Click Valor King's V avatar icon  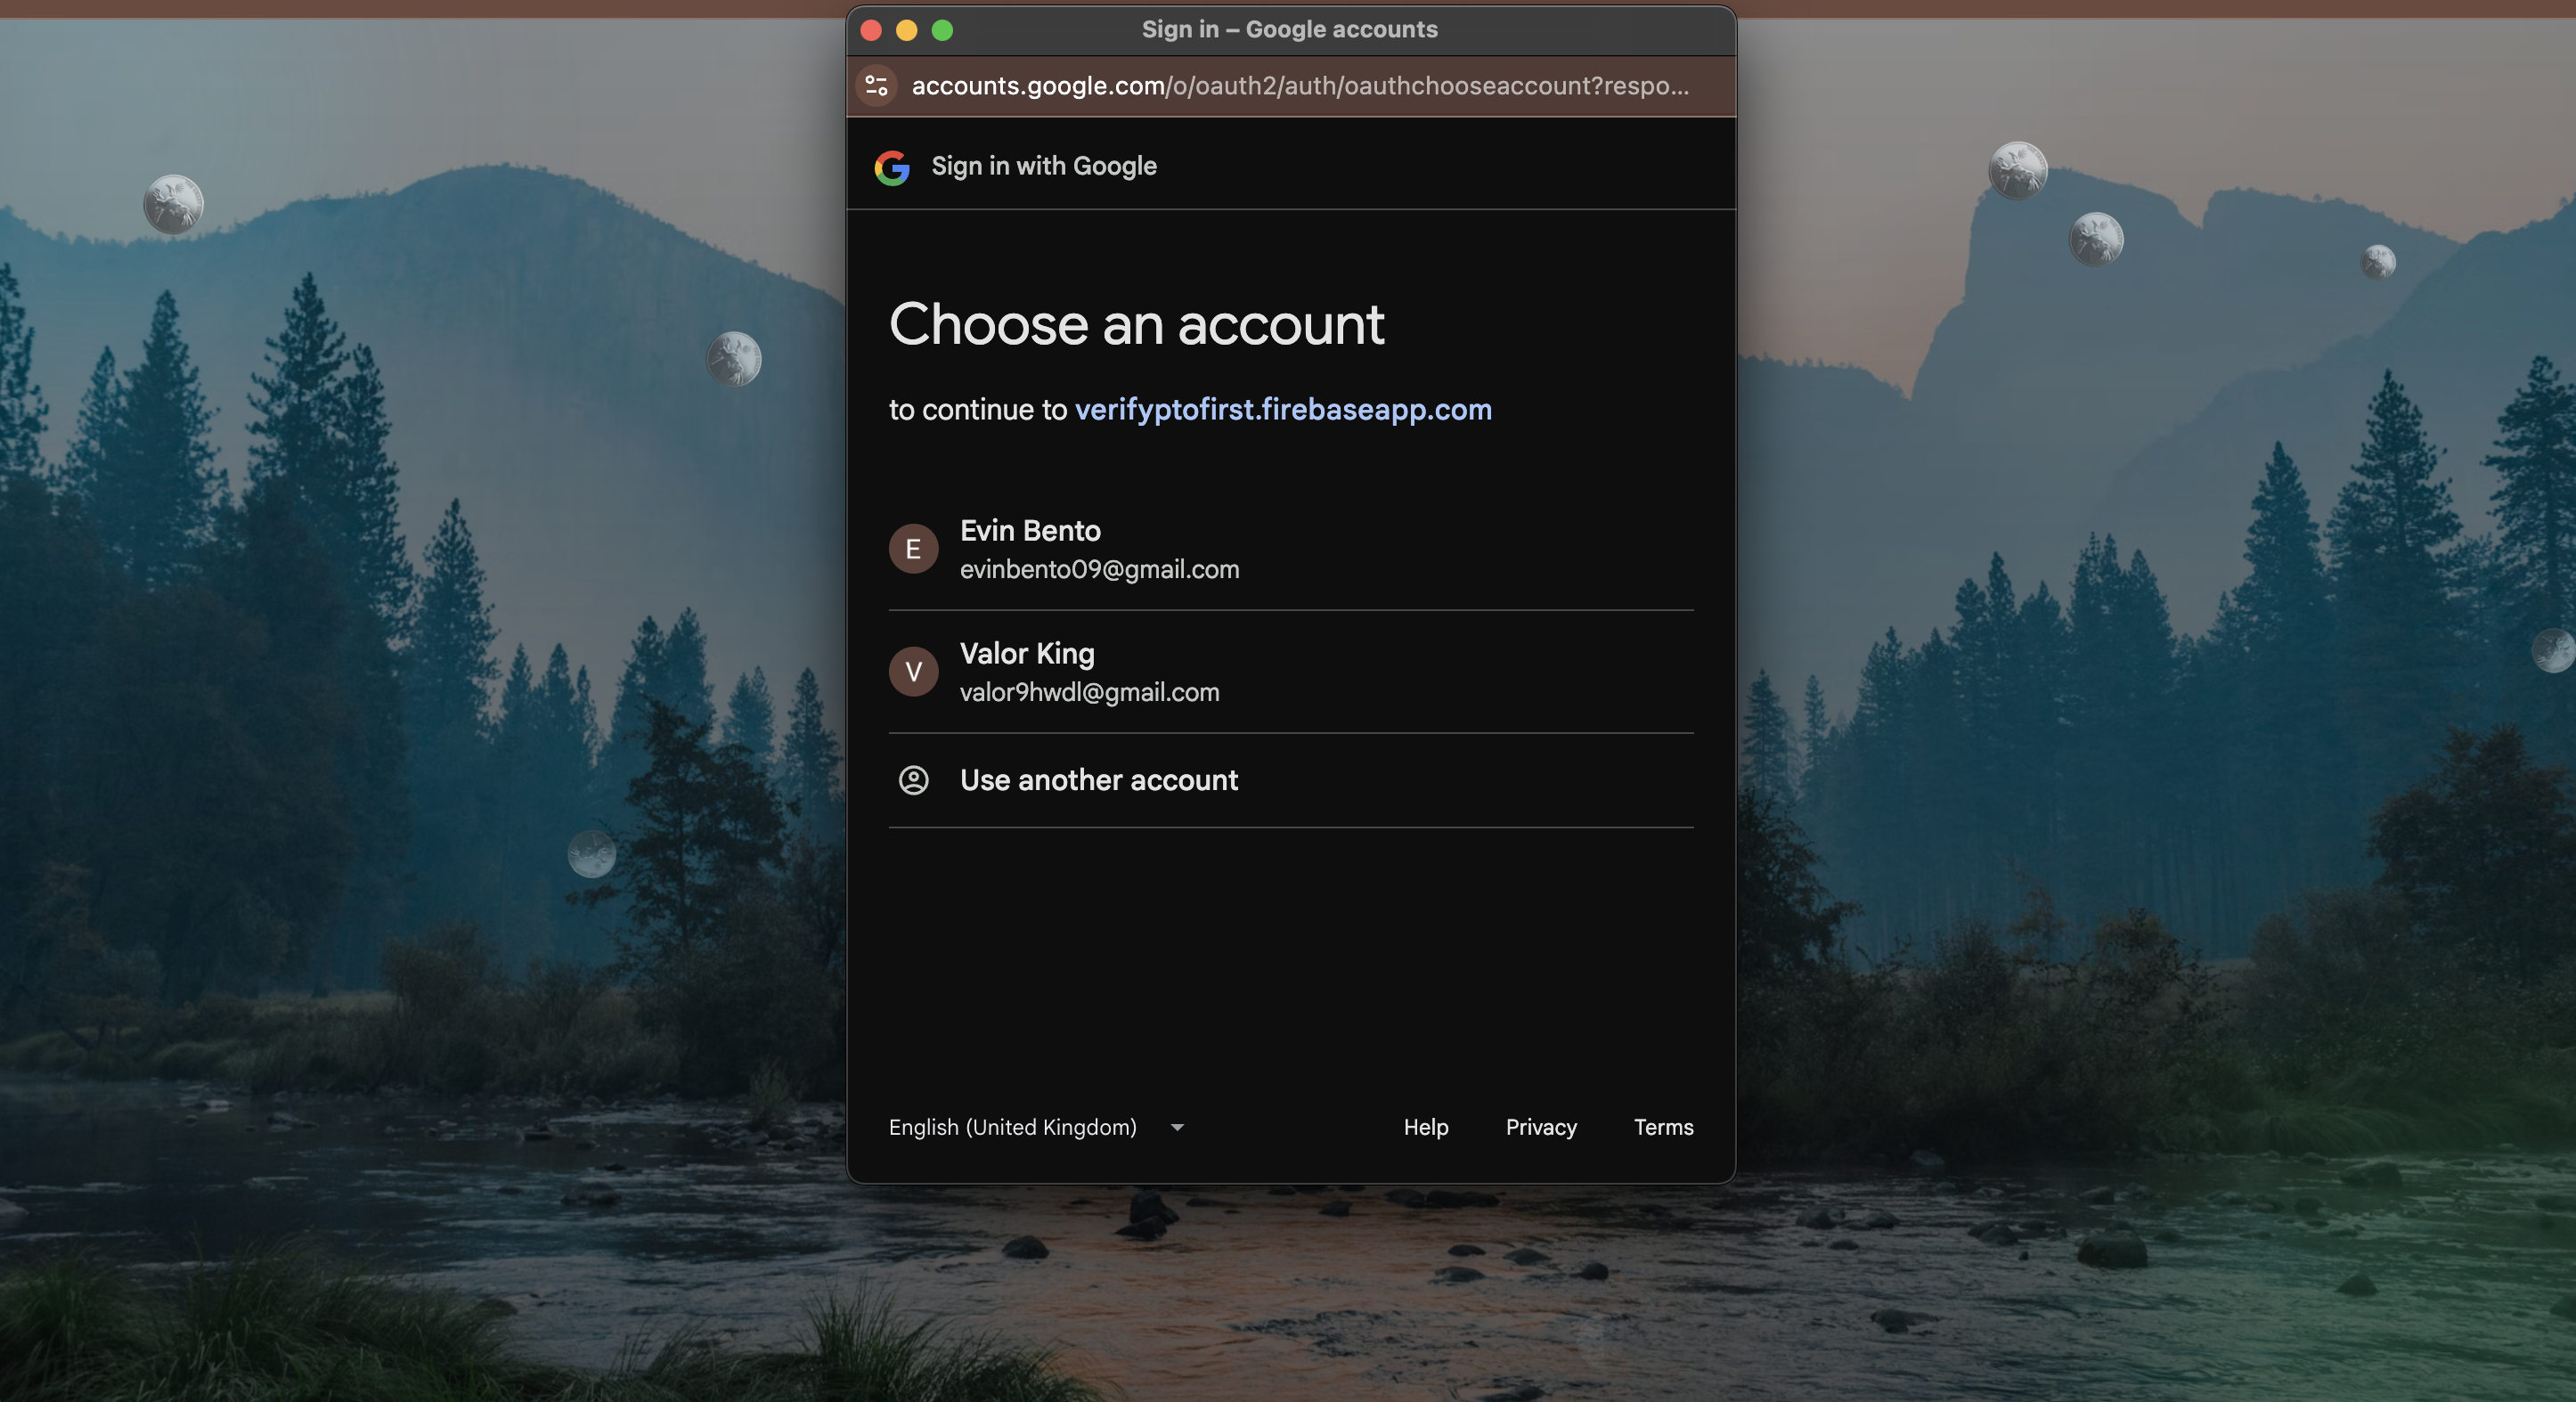click(913, 671)
